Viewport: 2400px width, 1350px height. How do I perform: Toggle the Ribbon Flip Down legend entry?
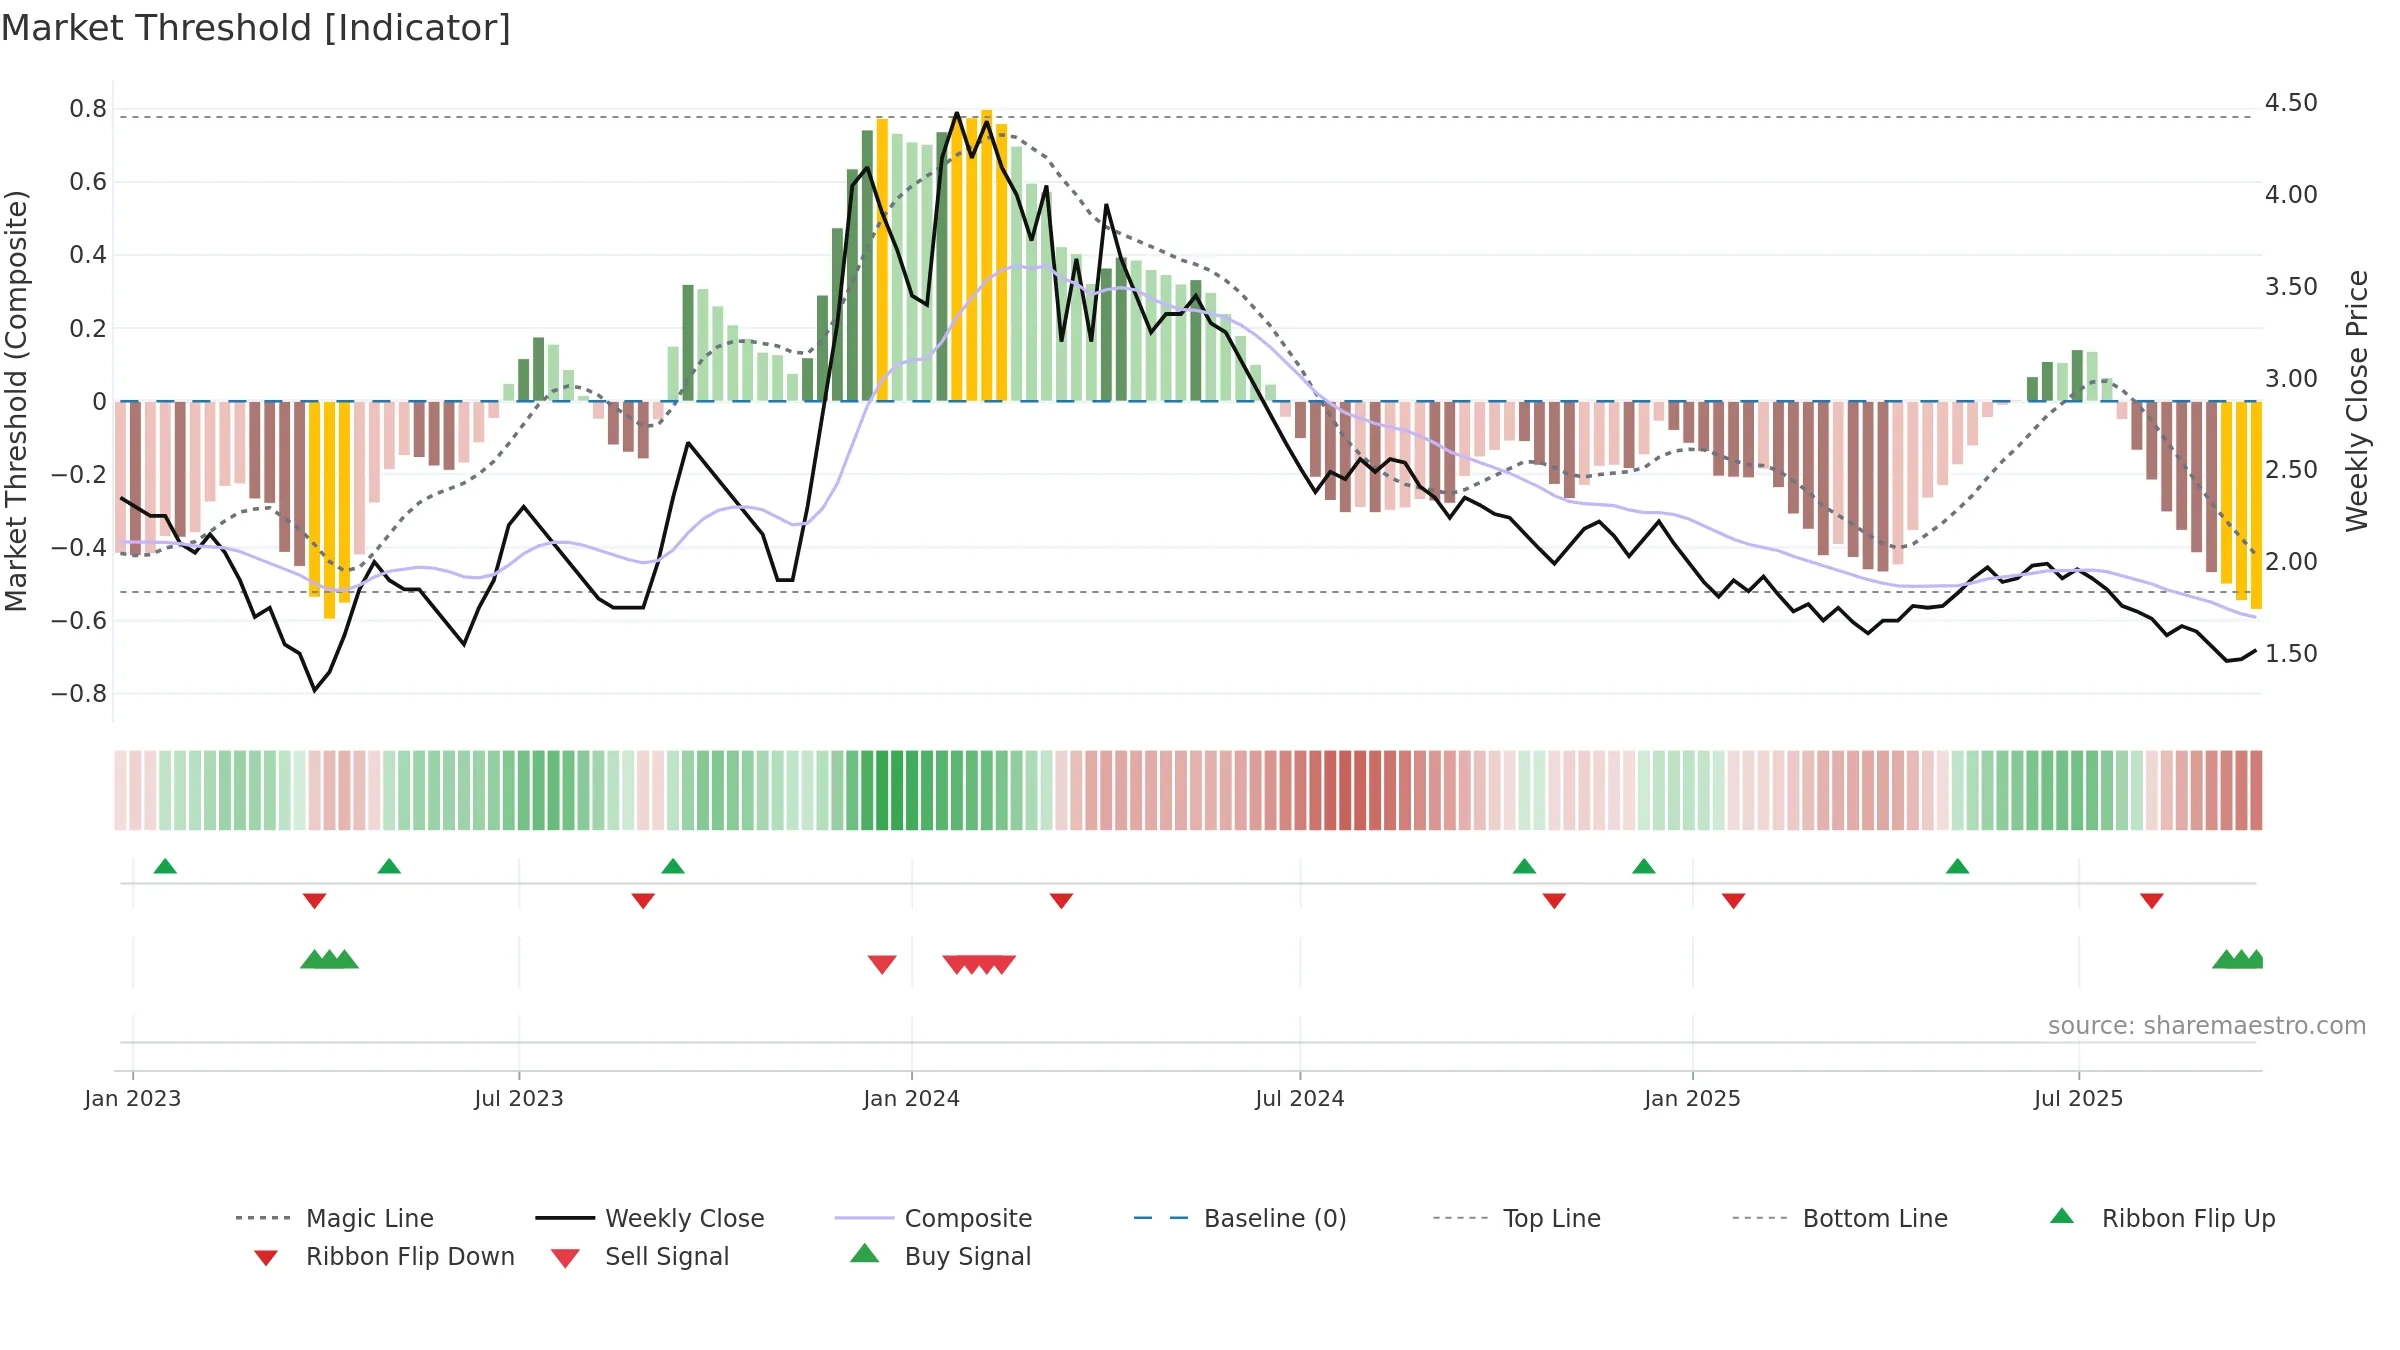click(x=384, y=1257)
